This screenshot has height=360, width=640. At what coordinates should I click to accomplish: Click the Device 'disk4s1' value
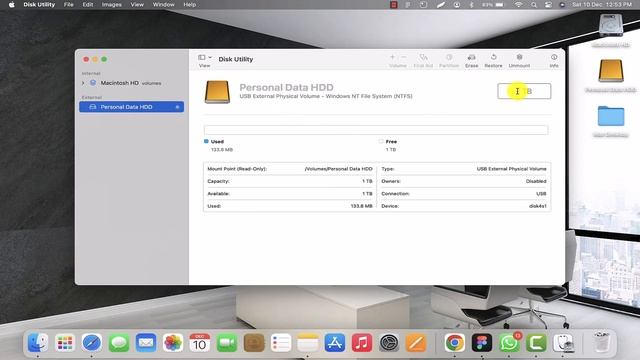(x=538, y=206)
